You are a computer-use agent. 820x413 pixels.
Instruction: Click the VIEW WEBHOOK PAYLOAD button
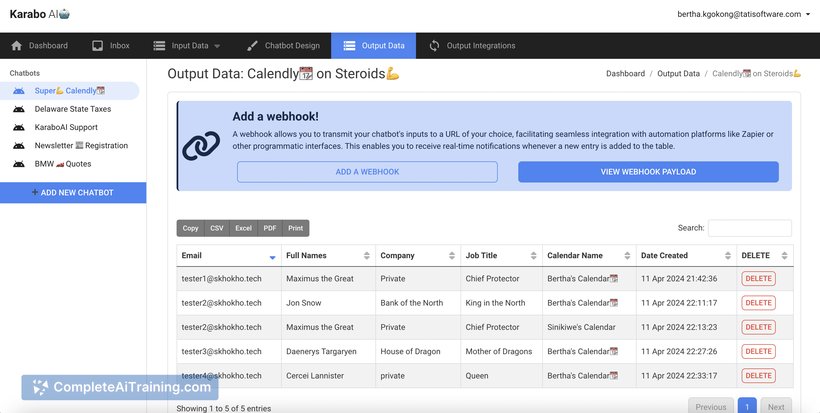point(648,172)
